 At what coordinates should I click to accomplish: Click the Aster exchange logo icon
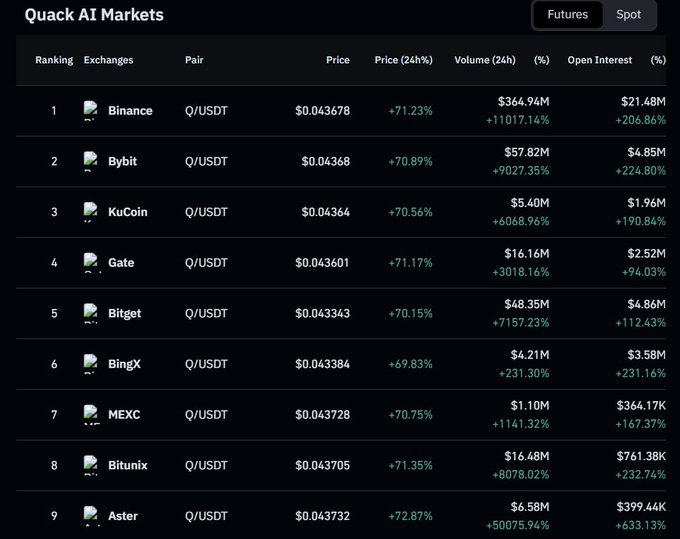[x=91, y=516]
